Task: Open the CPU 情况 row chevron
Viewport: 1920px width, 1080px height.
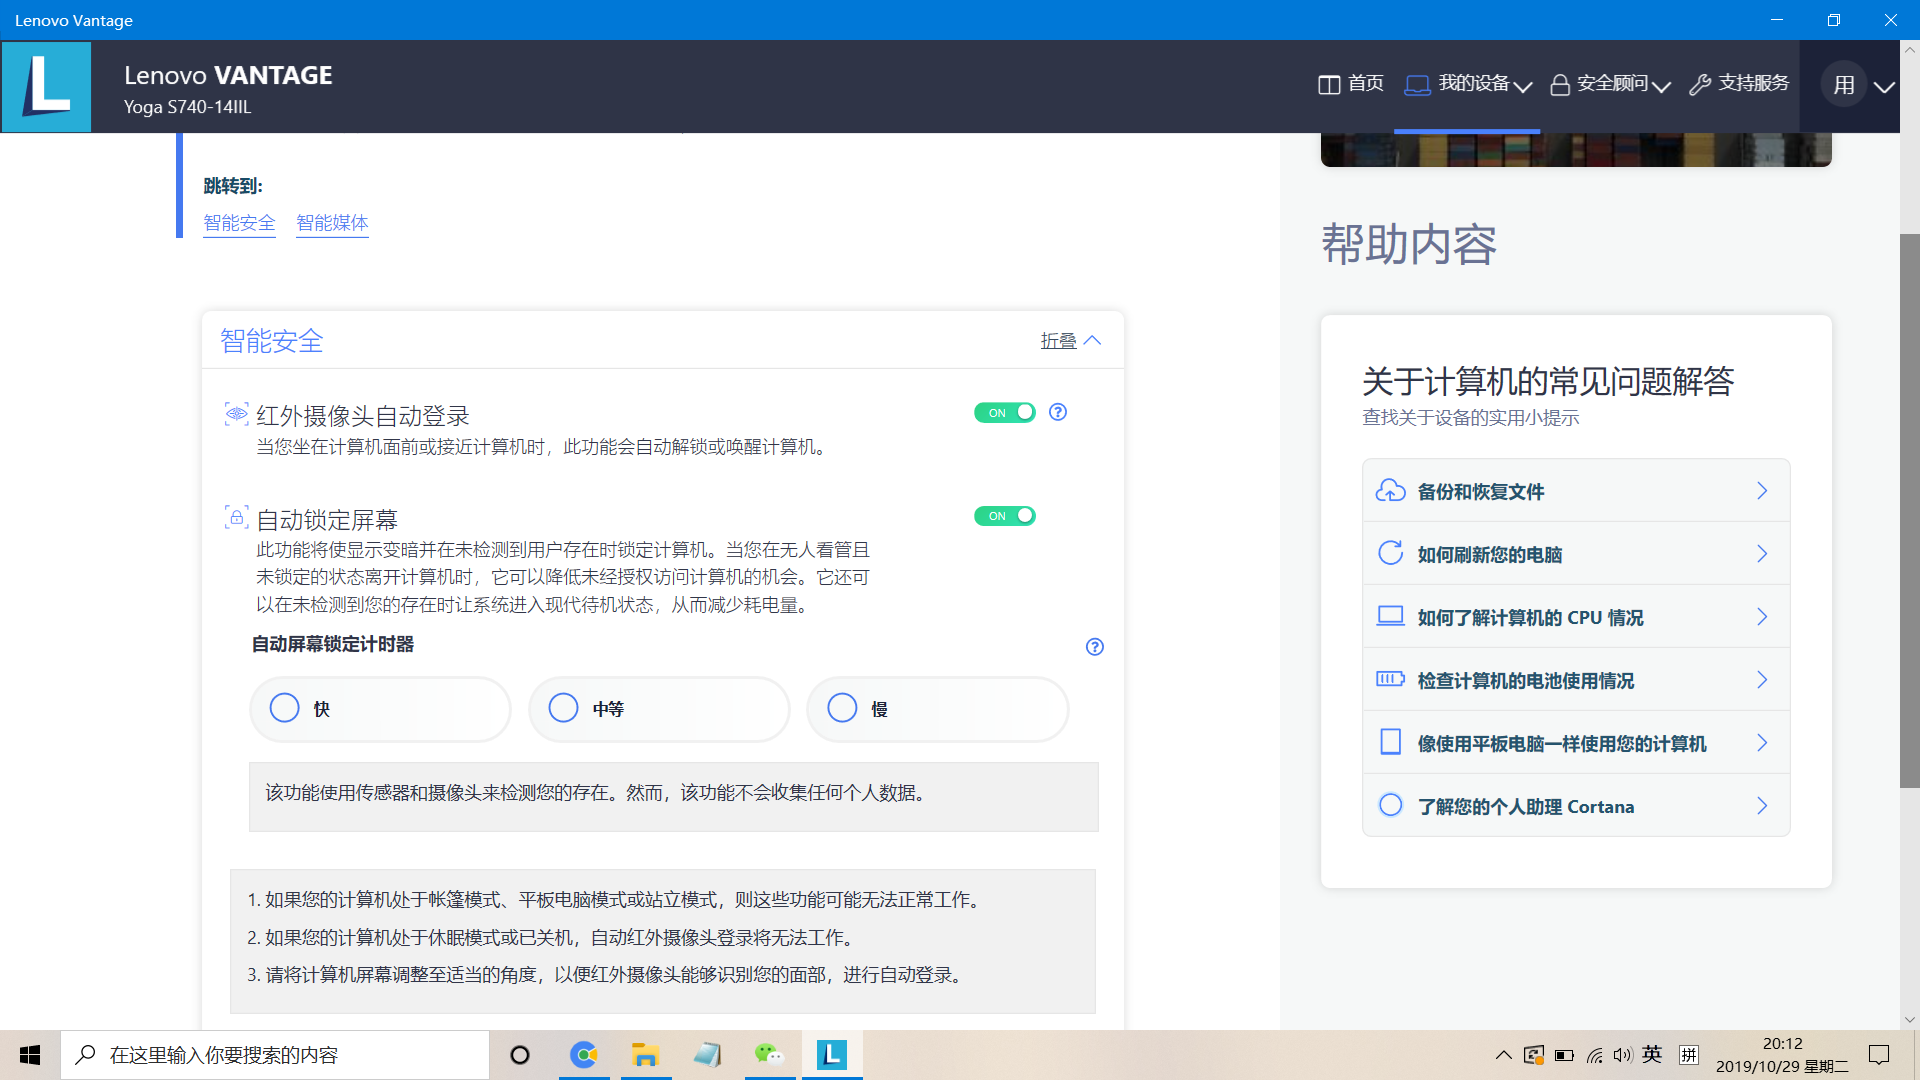Action: click(x=1762, y=617)
